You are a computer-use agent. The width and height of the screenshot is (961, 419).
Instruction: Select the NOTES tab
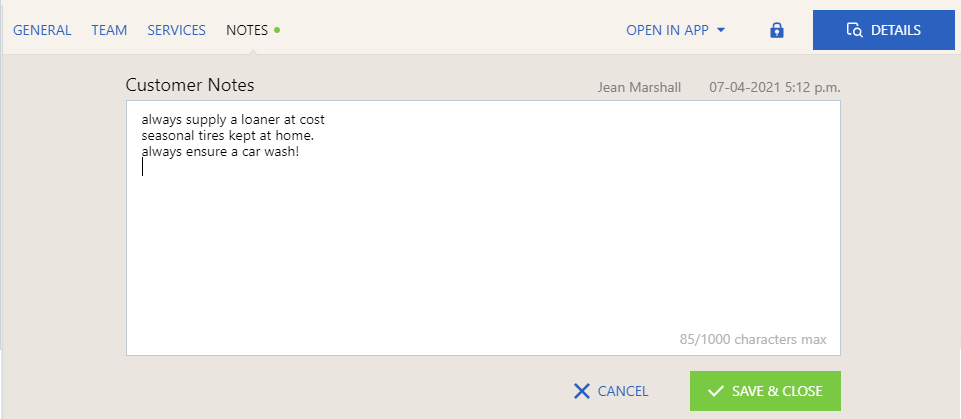click(246, 30)
